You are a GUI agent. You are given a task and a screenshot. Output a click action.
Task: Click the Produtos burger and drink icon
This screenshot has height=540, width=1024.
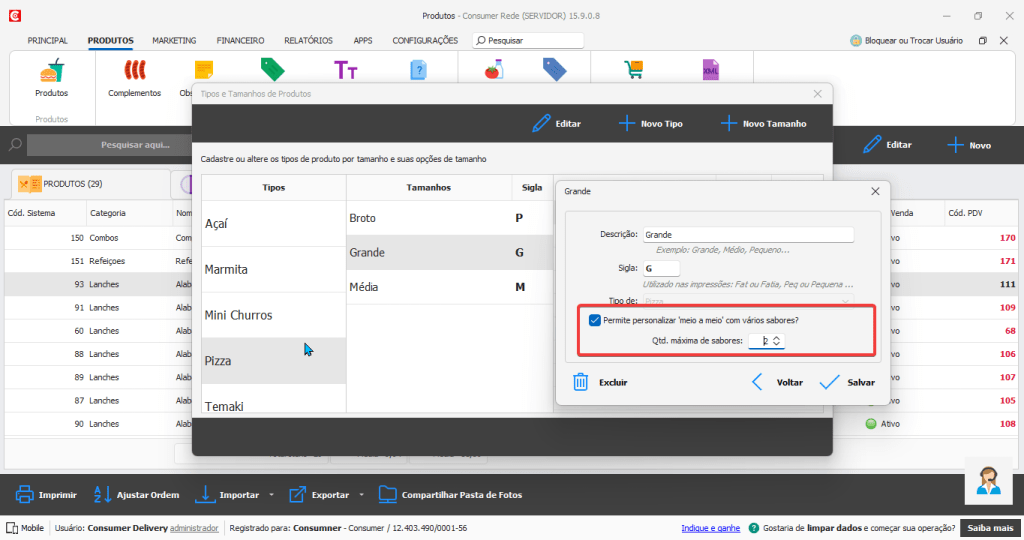pyautogui.click(x=51, y=71)
